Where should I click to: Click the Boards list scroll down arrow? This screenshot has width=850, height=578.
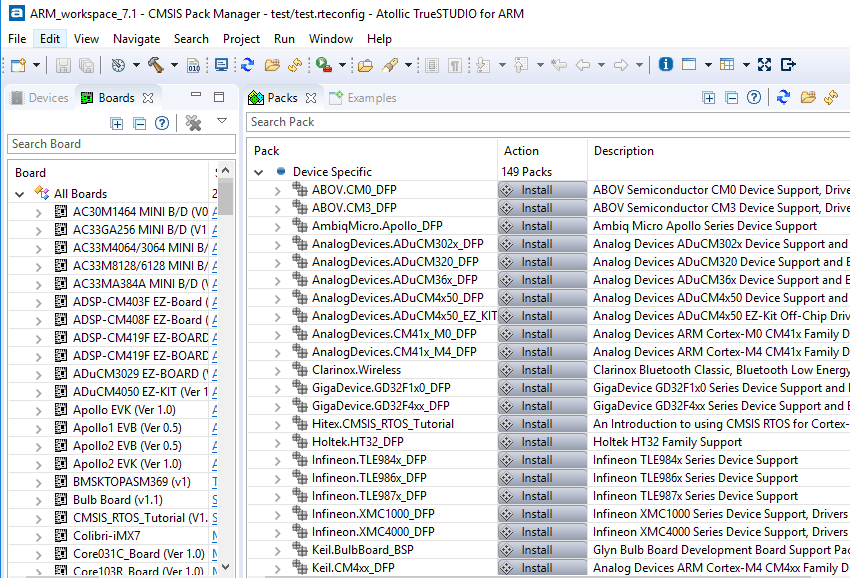pos(226,567)
